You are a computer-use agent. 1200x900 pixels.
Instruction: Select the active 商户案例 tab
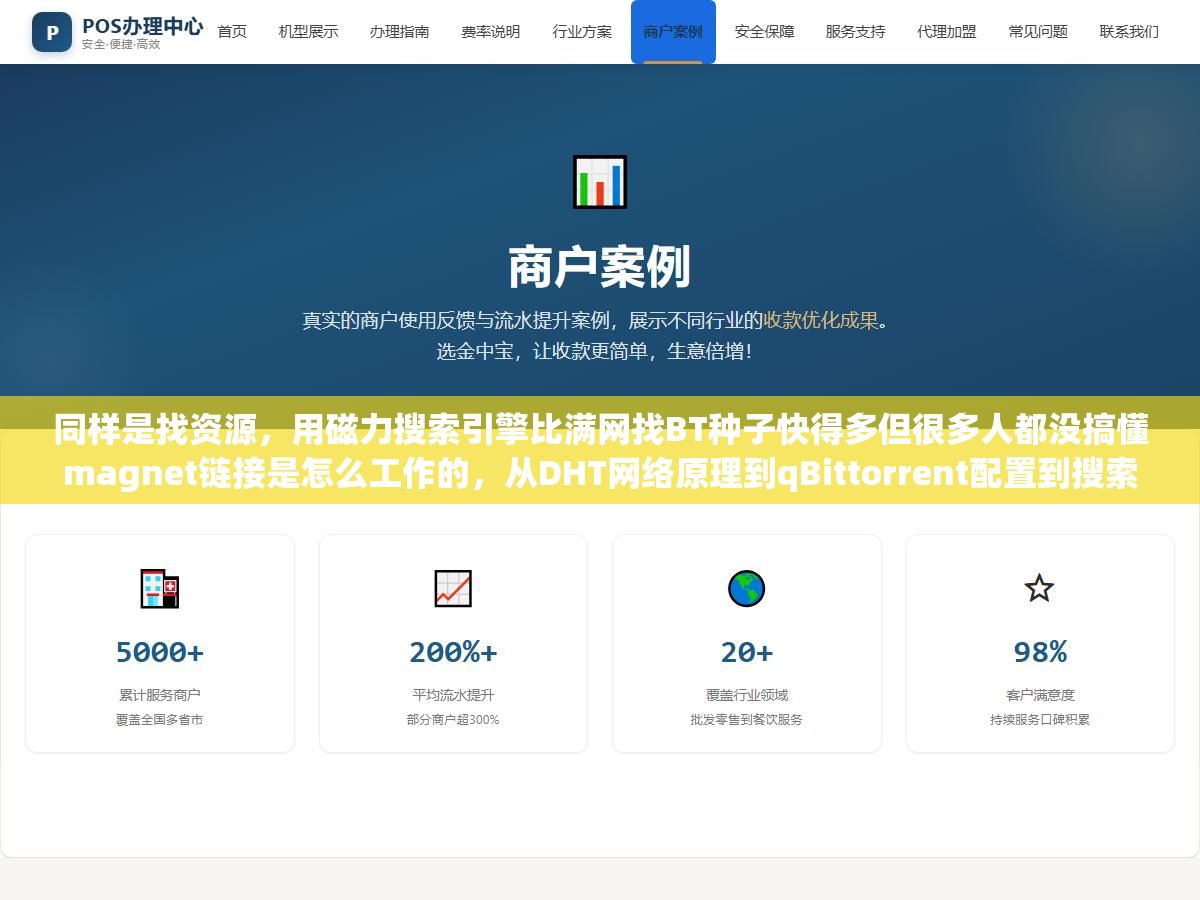pyautogui.click(x=673, y=32)
